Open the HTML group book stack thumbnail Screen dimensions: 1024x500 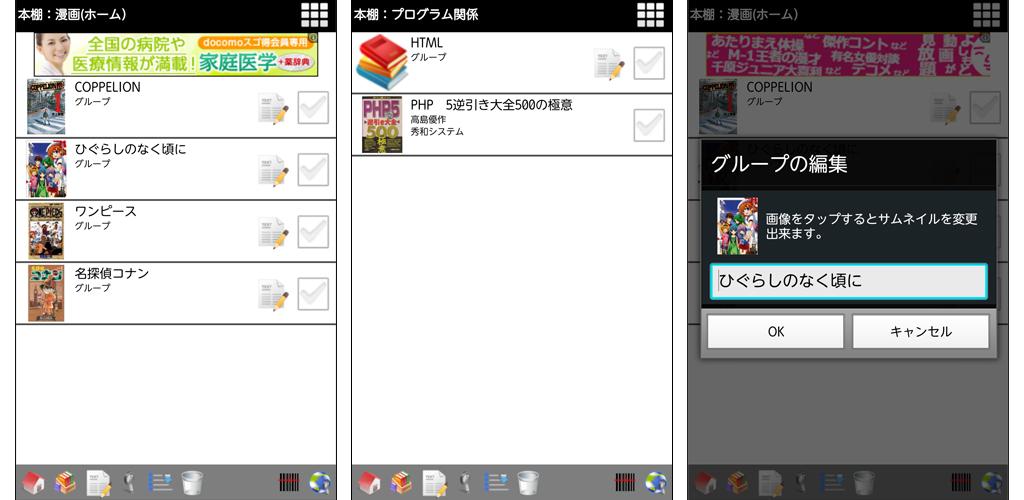pyautogui.click(x=381, y=62)
